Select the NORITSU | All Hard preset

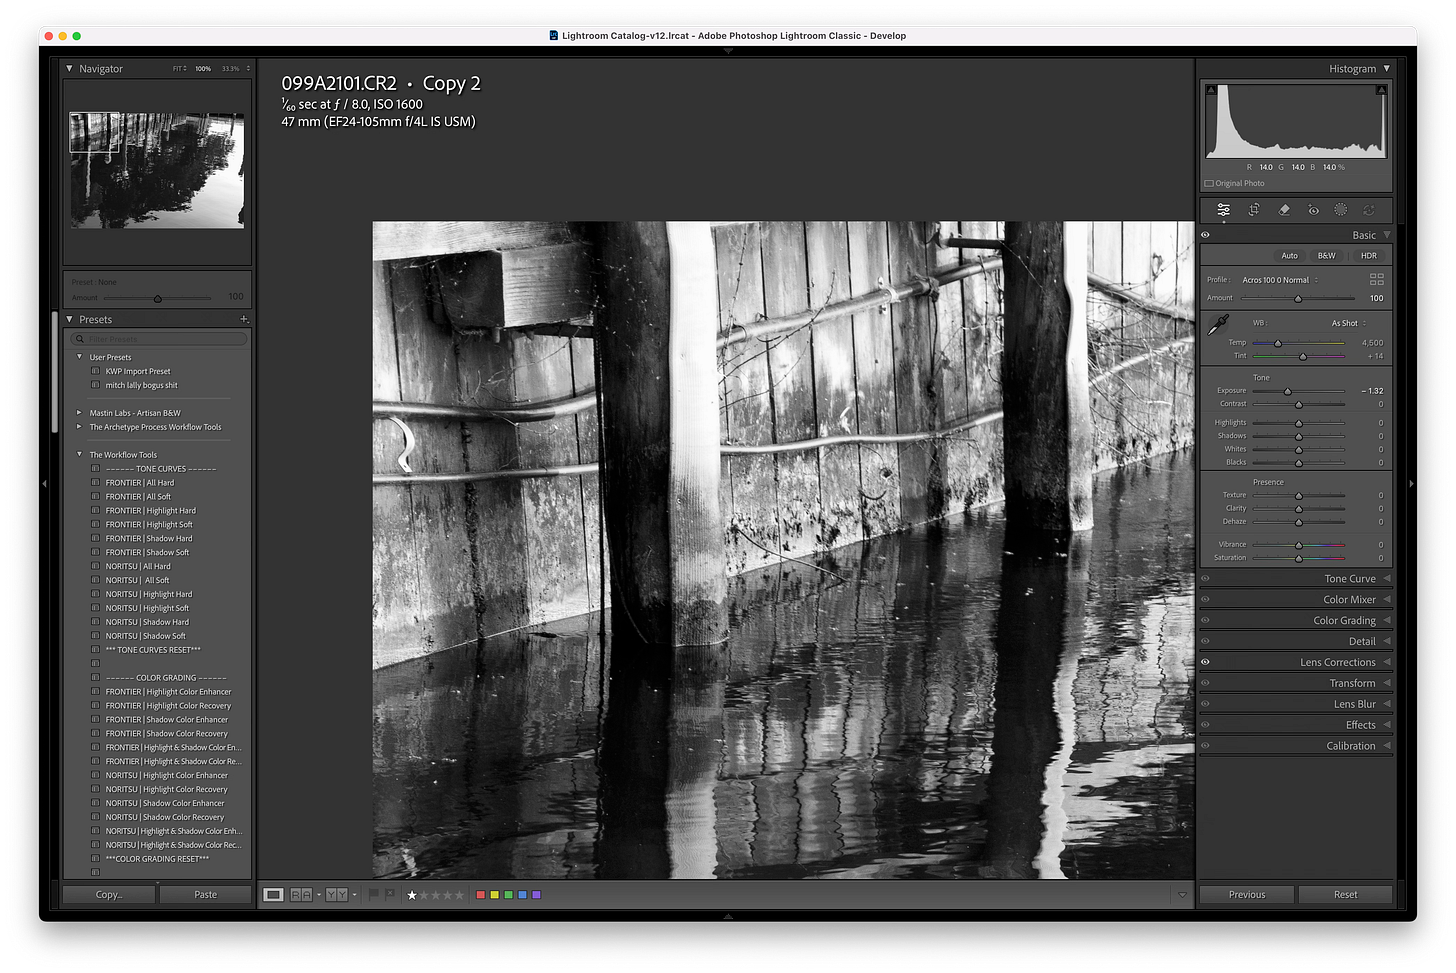click(137, 566)
